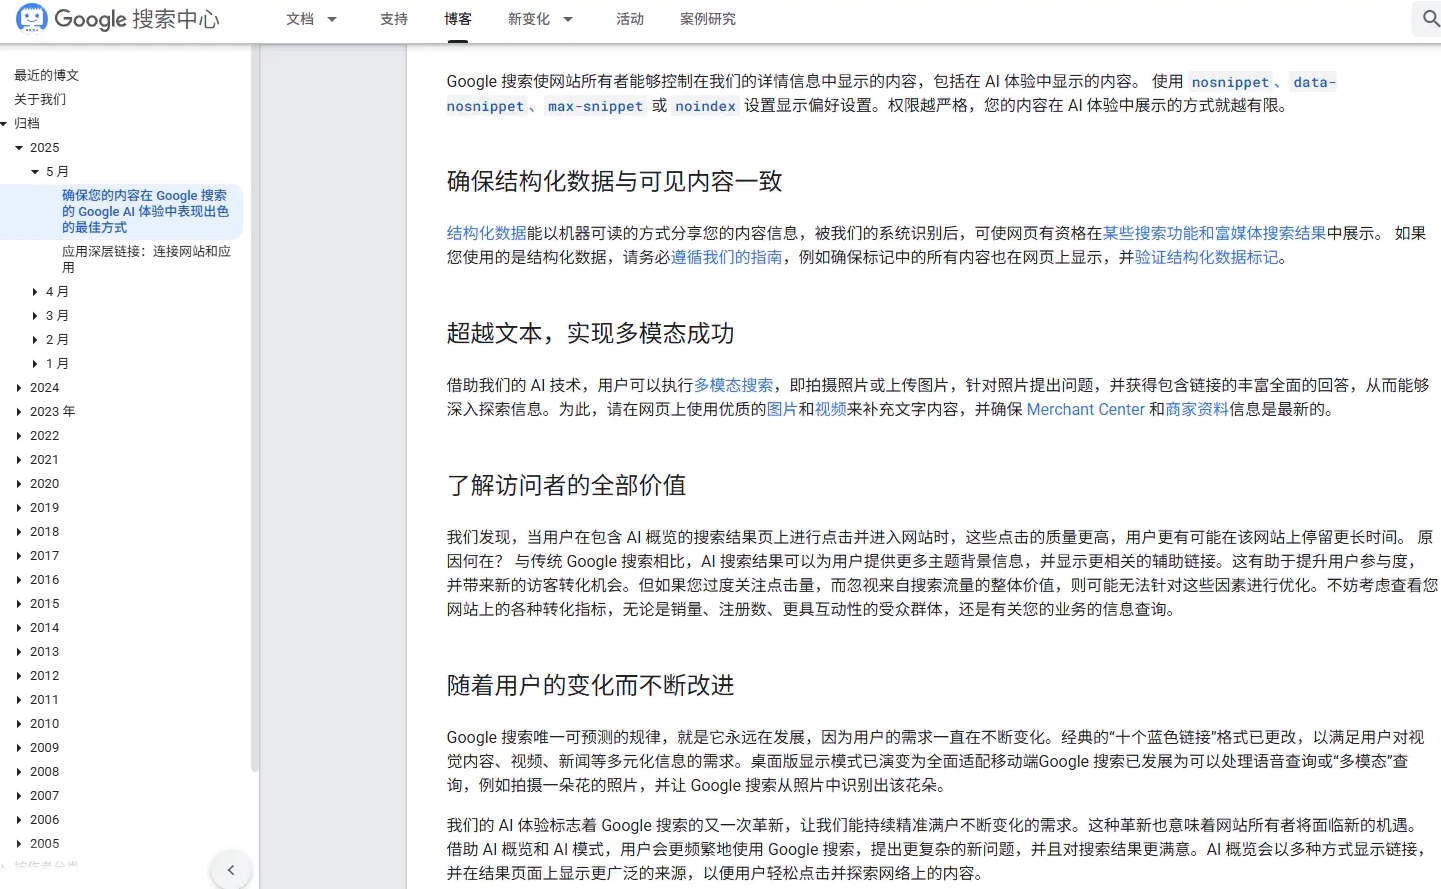The image size is (1441, 889).
Task: Follow the 遵循我们的指南 link
Action: click(x=726, y=257)
